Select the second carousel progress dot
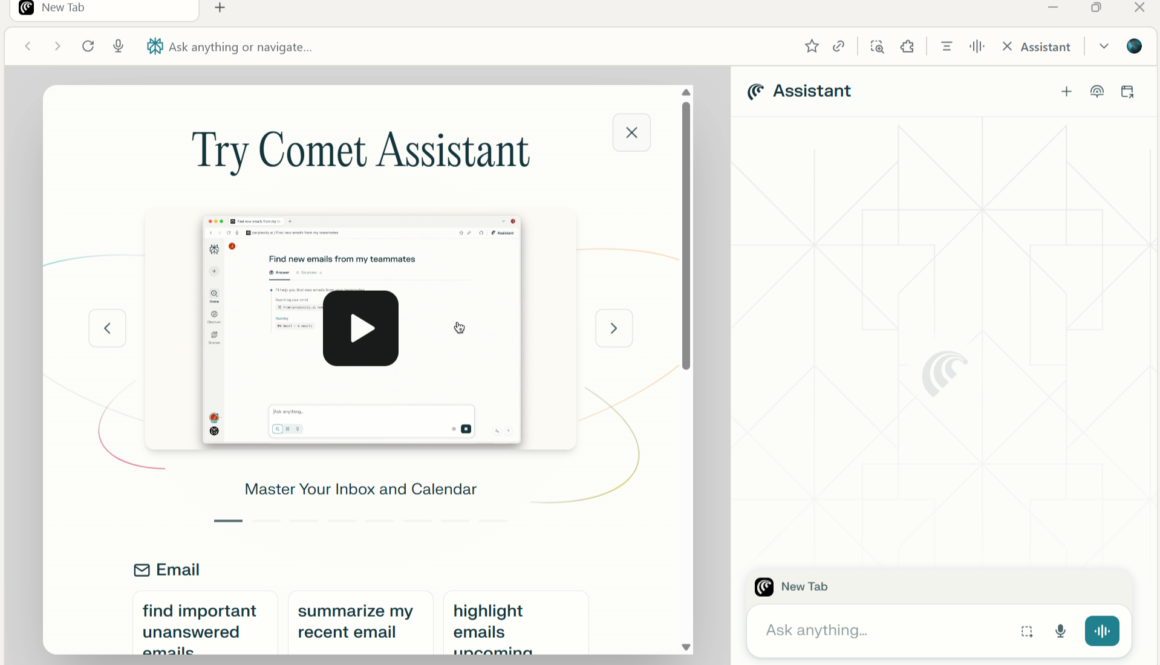The width and height of the screenshot is (1160, 665). point(265,520)
